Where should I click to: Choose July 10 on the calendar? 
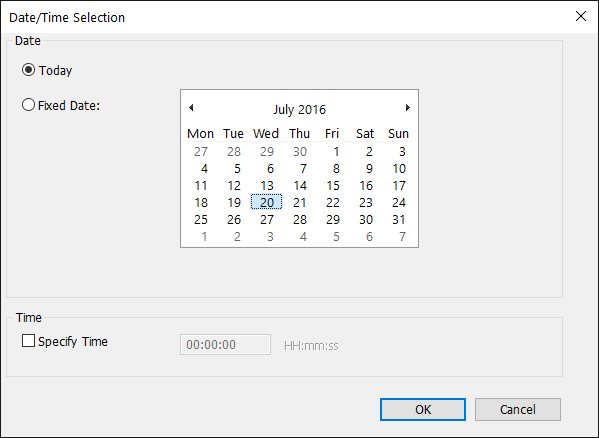(398, 168)
